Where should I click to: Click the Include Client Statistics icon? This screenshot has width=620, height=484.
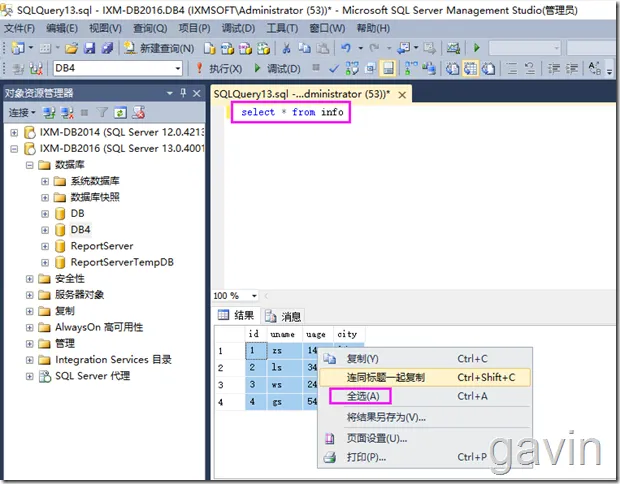[x=429, y=69]
